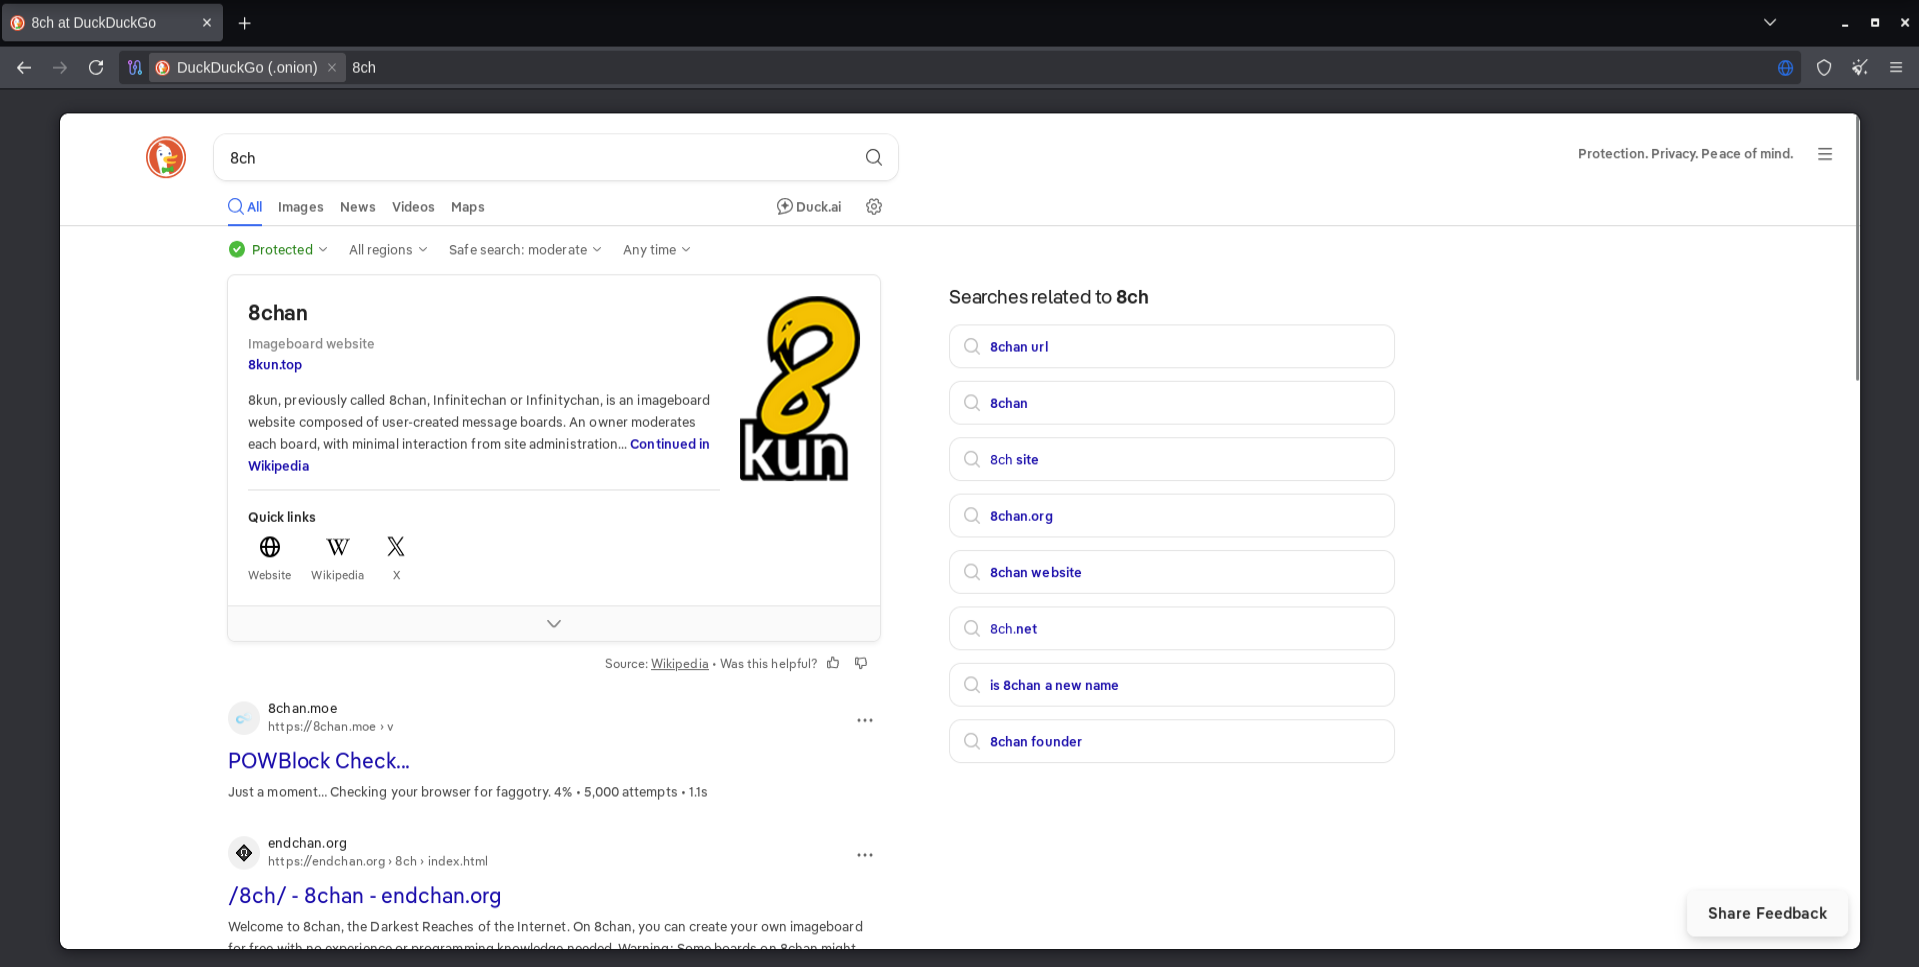This screenshot has height=967, width=1919.
Task: Select the related search 8chan
Action: 1172,403
